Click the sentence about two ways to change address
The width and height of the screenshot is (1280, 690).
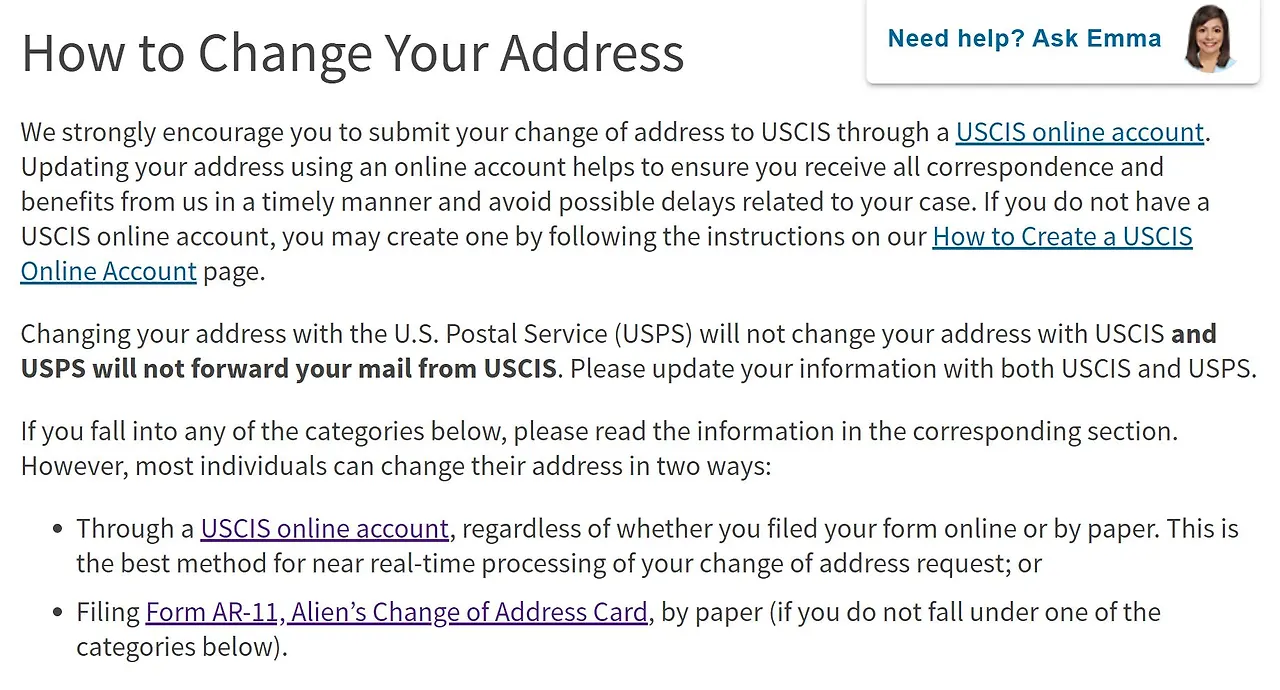[x=599, y=448]
